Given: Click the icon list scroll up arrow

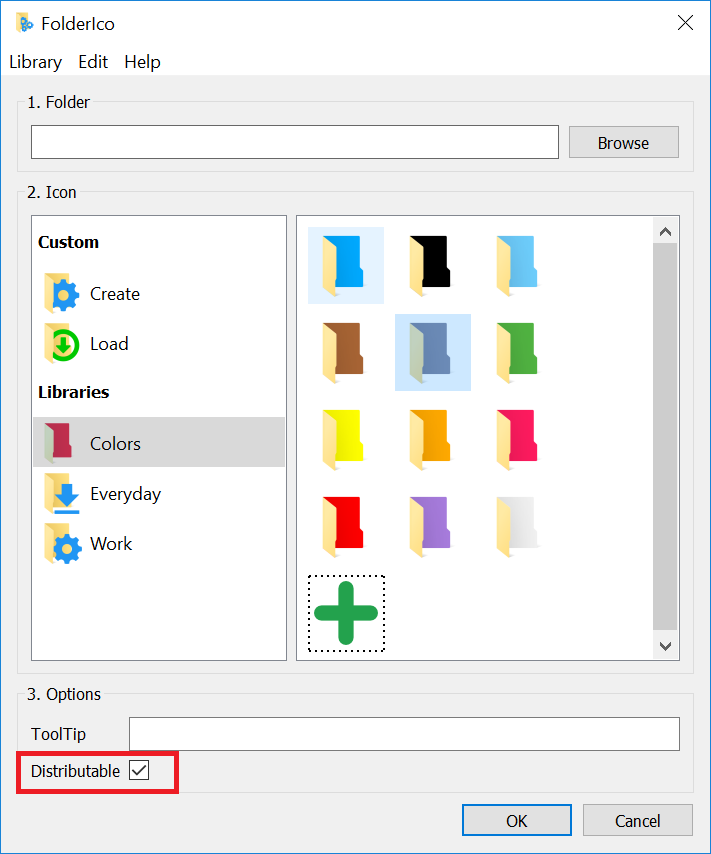Looking at the screenshot, I should (x=665, y=231).
